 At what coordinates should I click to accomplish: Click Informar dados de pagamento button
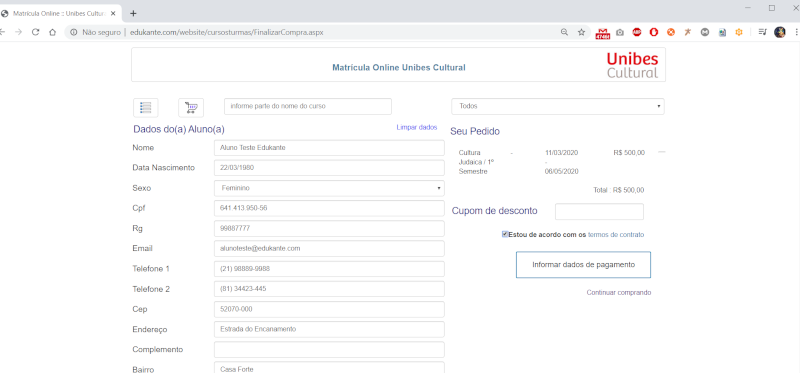pos(583,265)
